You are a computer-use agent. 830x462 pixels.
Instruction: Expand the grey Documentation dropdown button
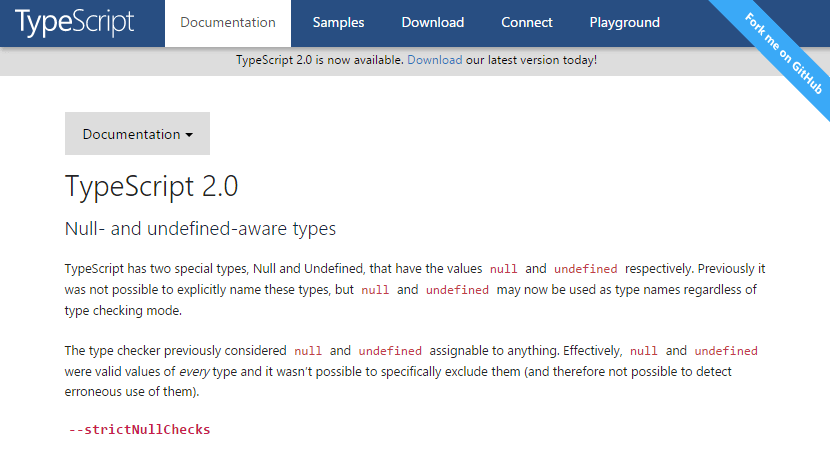(x=137, y=134)
